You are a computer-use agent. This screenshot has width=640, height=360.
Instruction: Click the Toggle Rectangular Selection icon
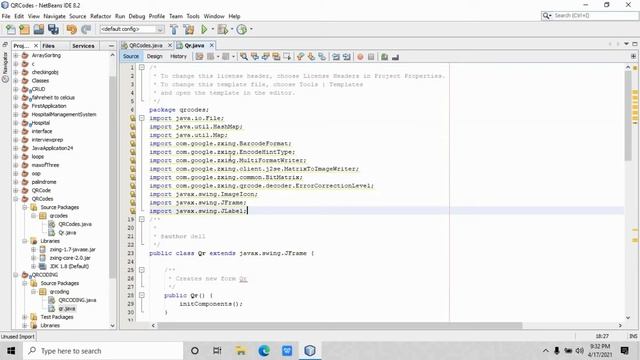coord(287,57)
